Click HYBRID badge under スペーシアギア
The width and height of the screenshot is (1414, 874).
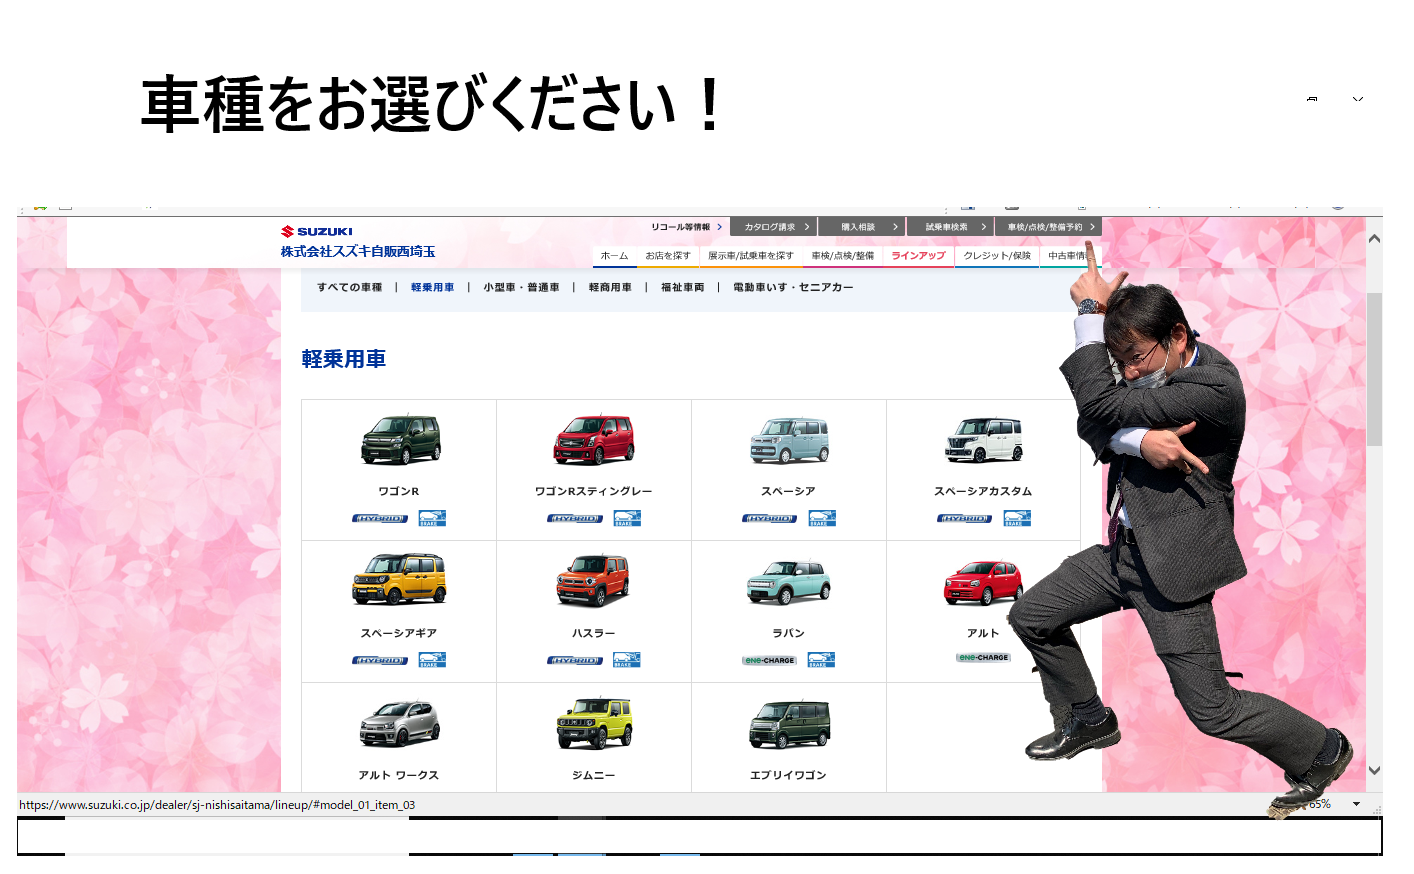[380, 661]
